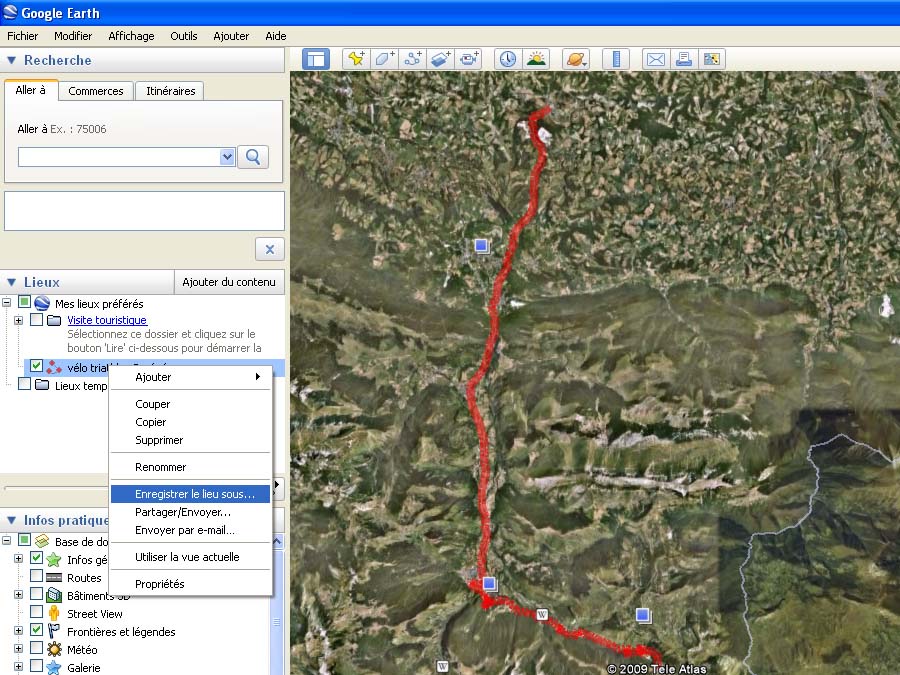The image size is (900, 675).
Task: Click the add placemark pushpin icon
Action: (x=356, y=59)
